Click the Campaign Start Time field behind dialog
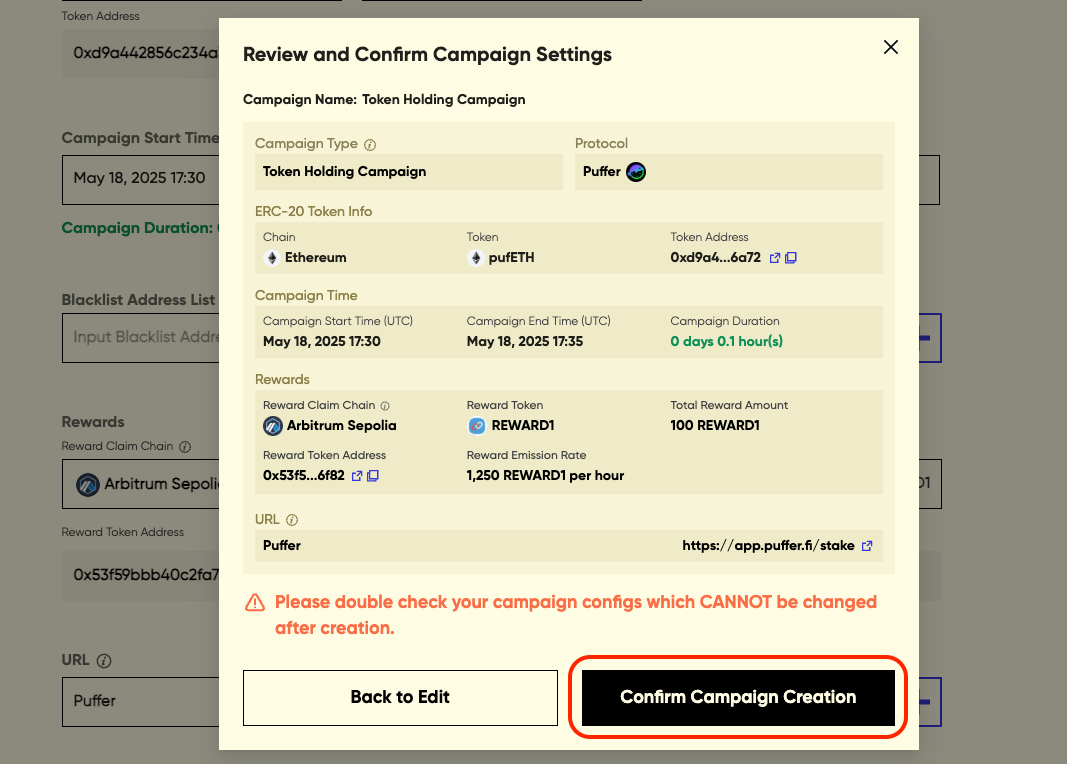The image size is (1067, 764). [x=140, y=178]
